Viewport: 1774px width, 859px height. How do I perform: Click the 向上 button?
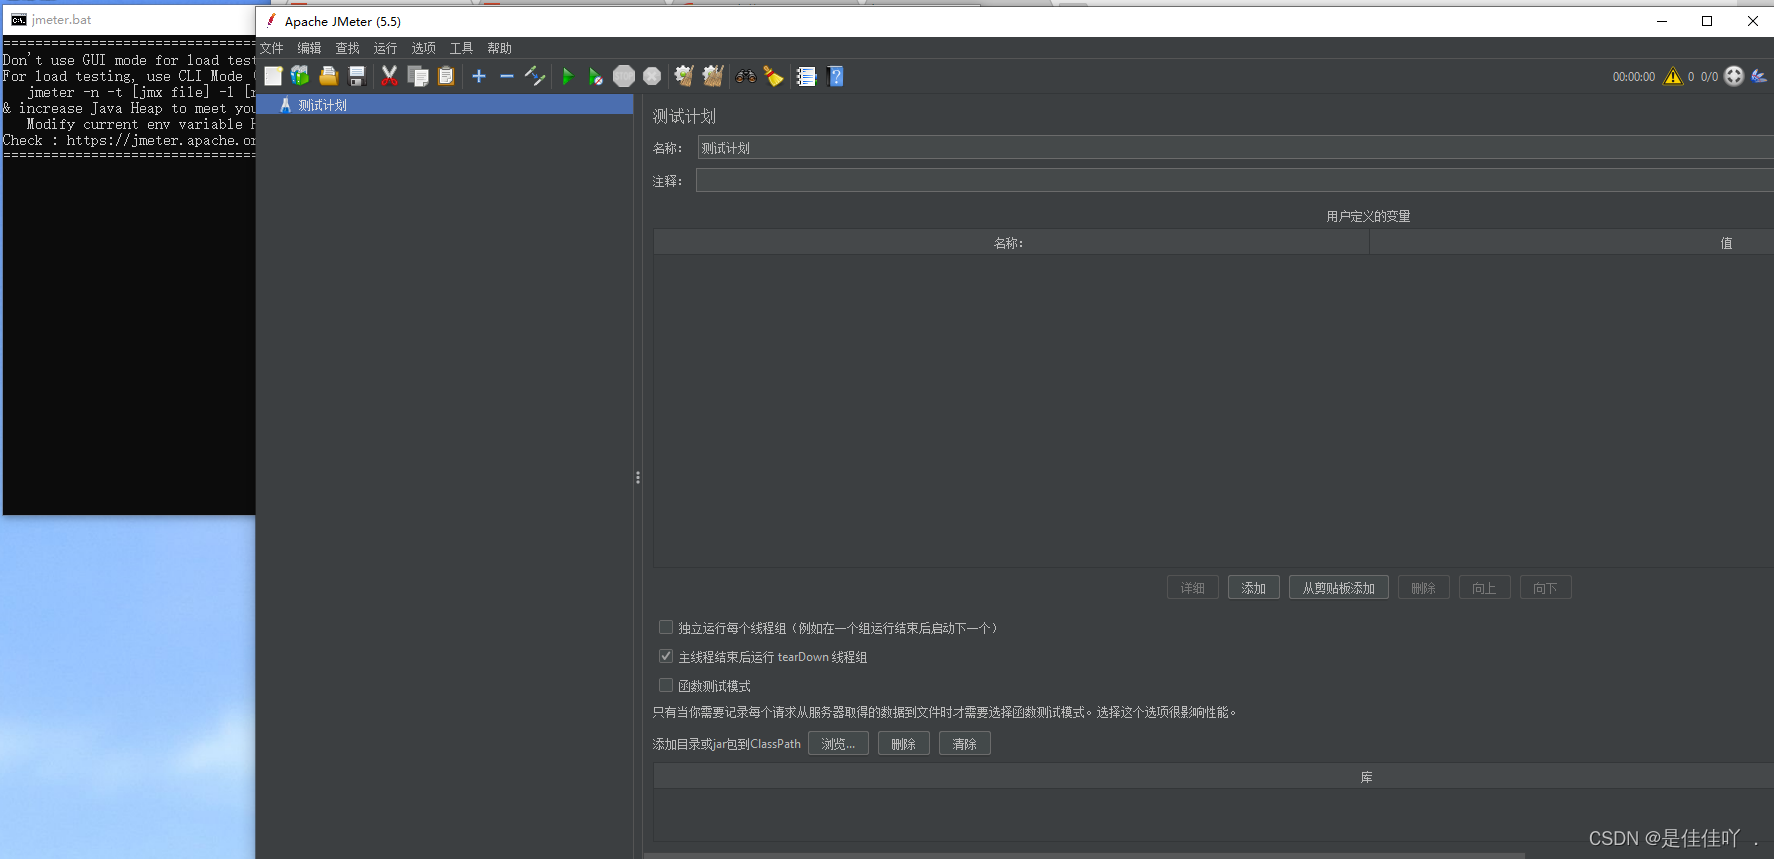[x=1485, y=588]
